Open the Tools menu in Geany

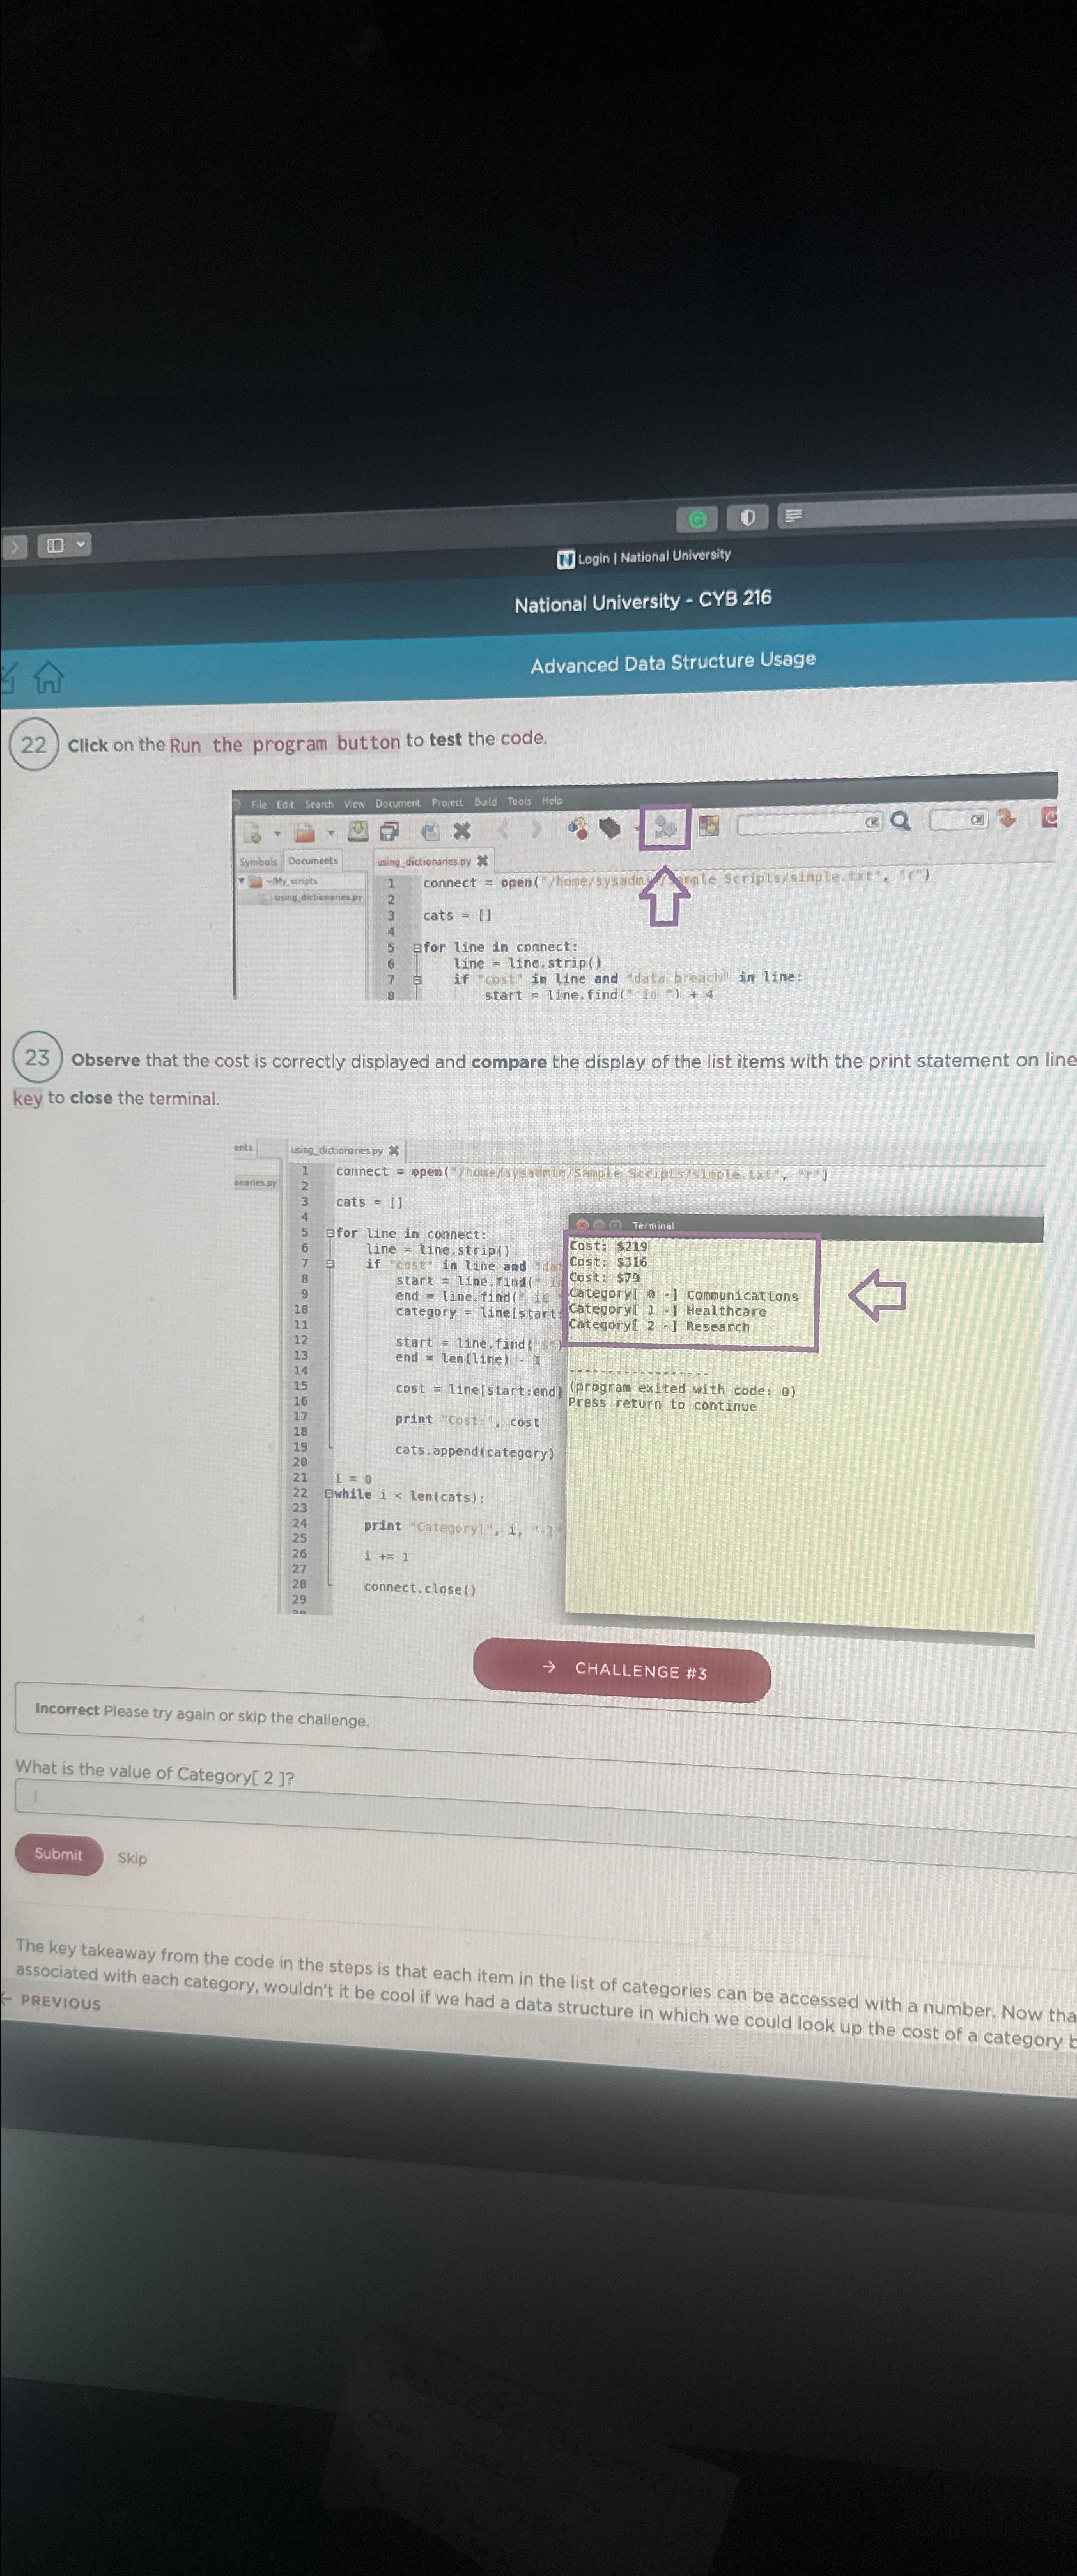tap(519, 801)
